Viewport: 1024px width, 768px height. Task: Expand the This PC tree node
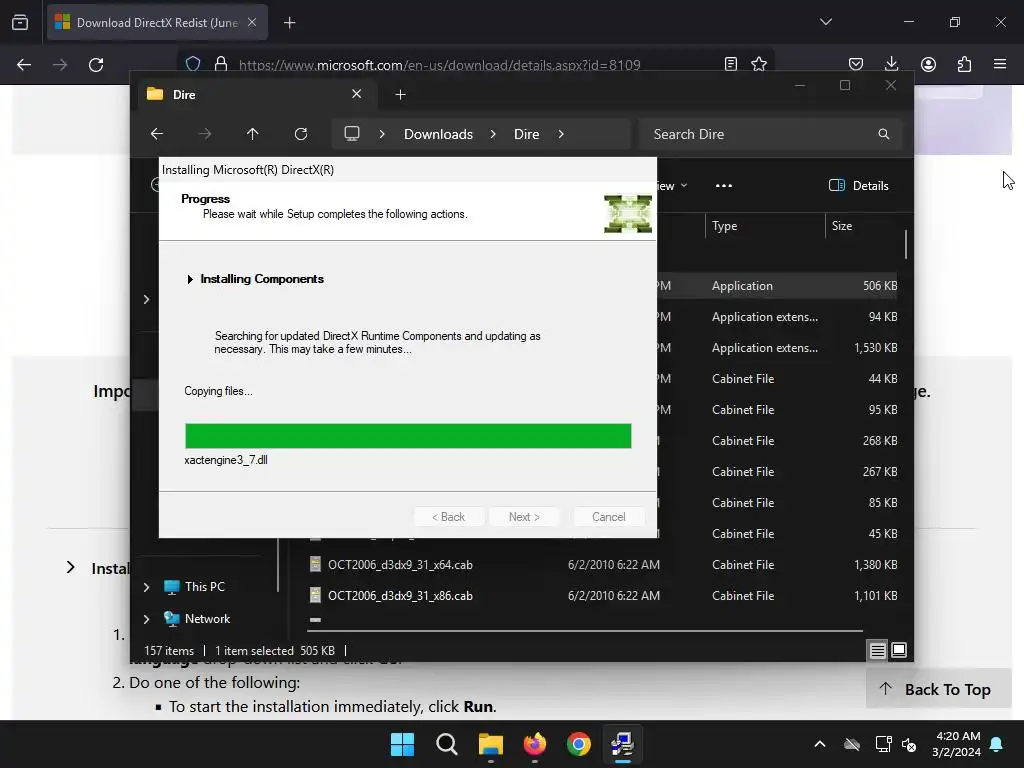click(x=146, y=587)
